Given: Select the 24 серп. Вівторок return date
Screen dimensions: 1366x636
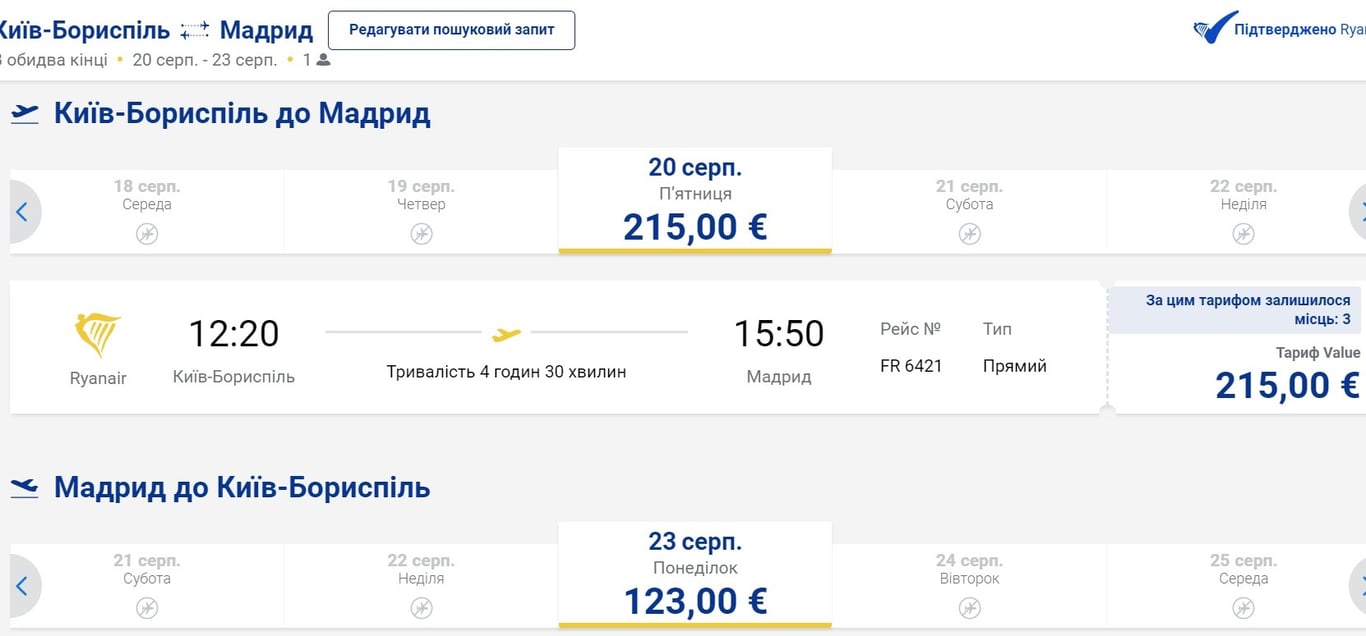Looking at the screenshot, I should [969, 585].
